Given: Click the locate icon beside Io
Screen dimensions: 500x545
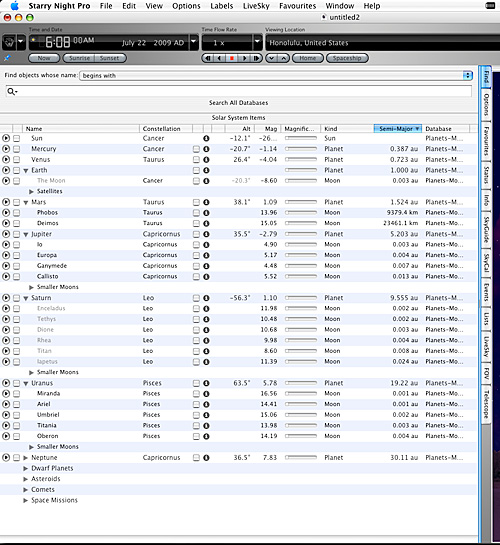Looking at the screenshot, I should pos(6,244).
